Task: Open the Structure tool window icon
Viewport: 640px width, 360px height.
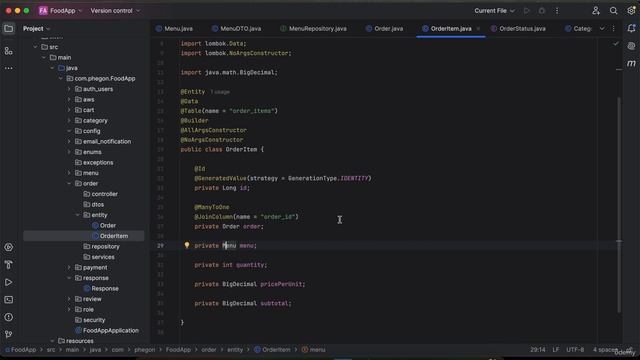Action: pyautogui.click(x=9, y=51)
